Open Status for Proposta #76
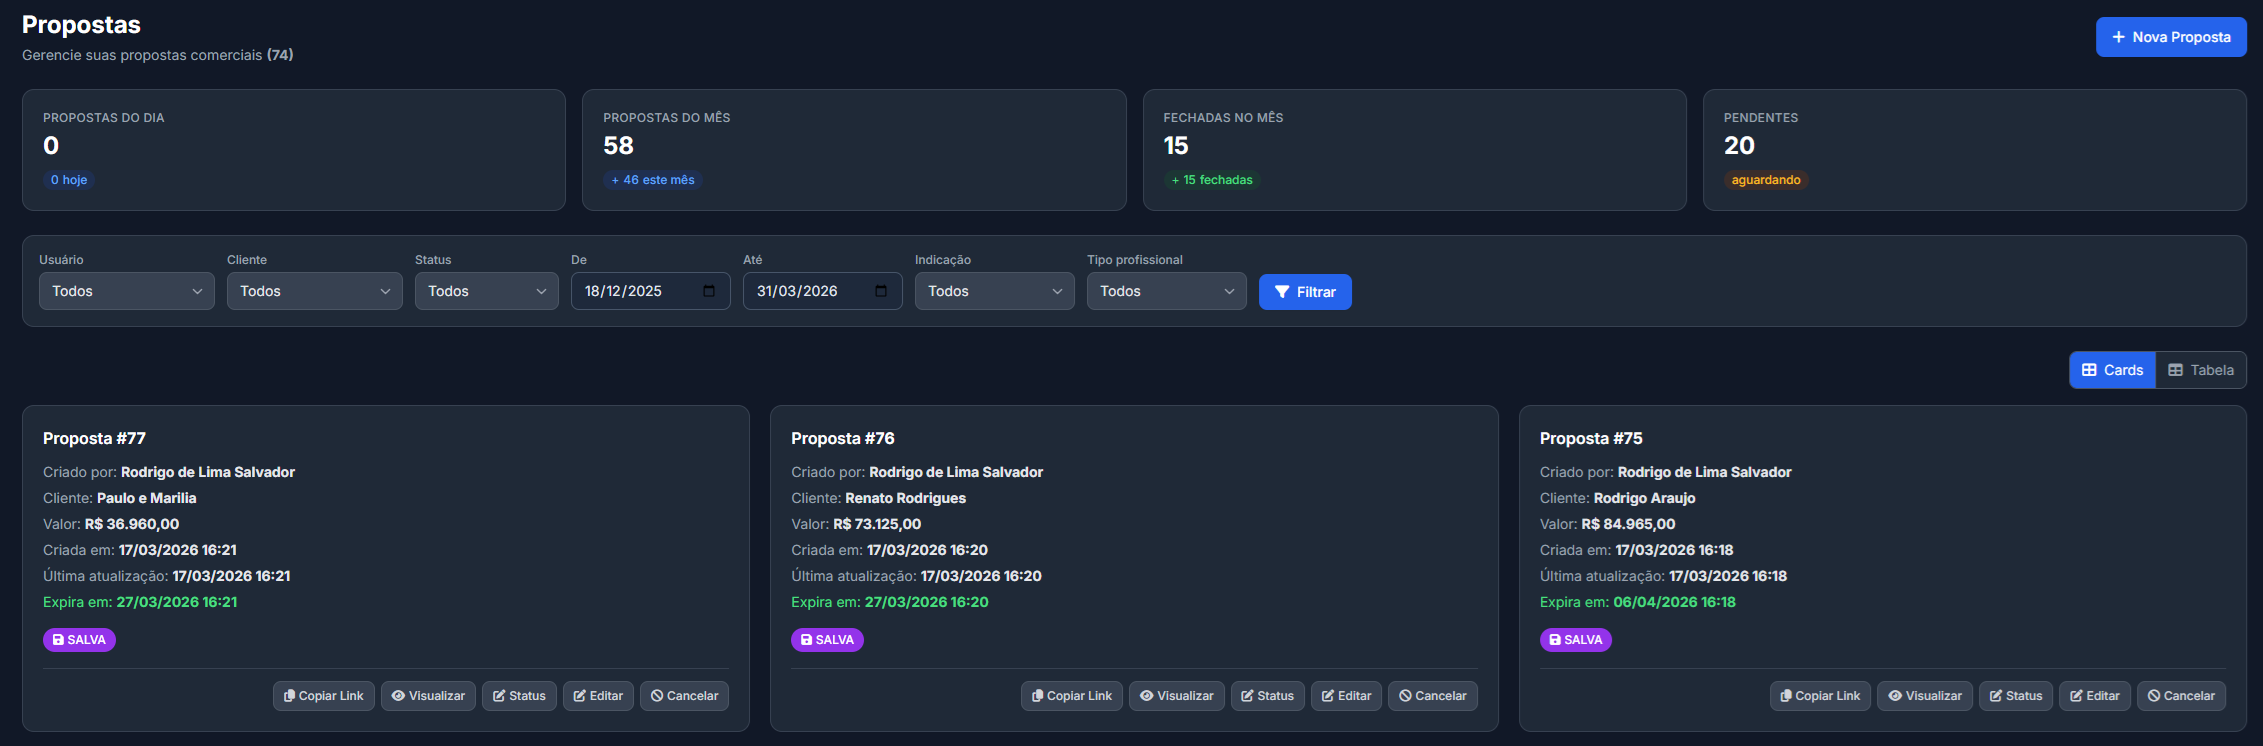This screenshot has height=746, width=2263. coord(1268,696)
